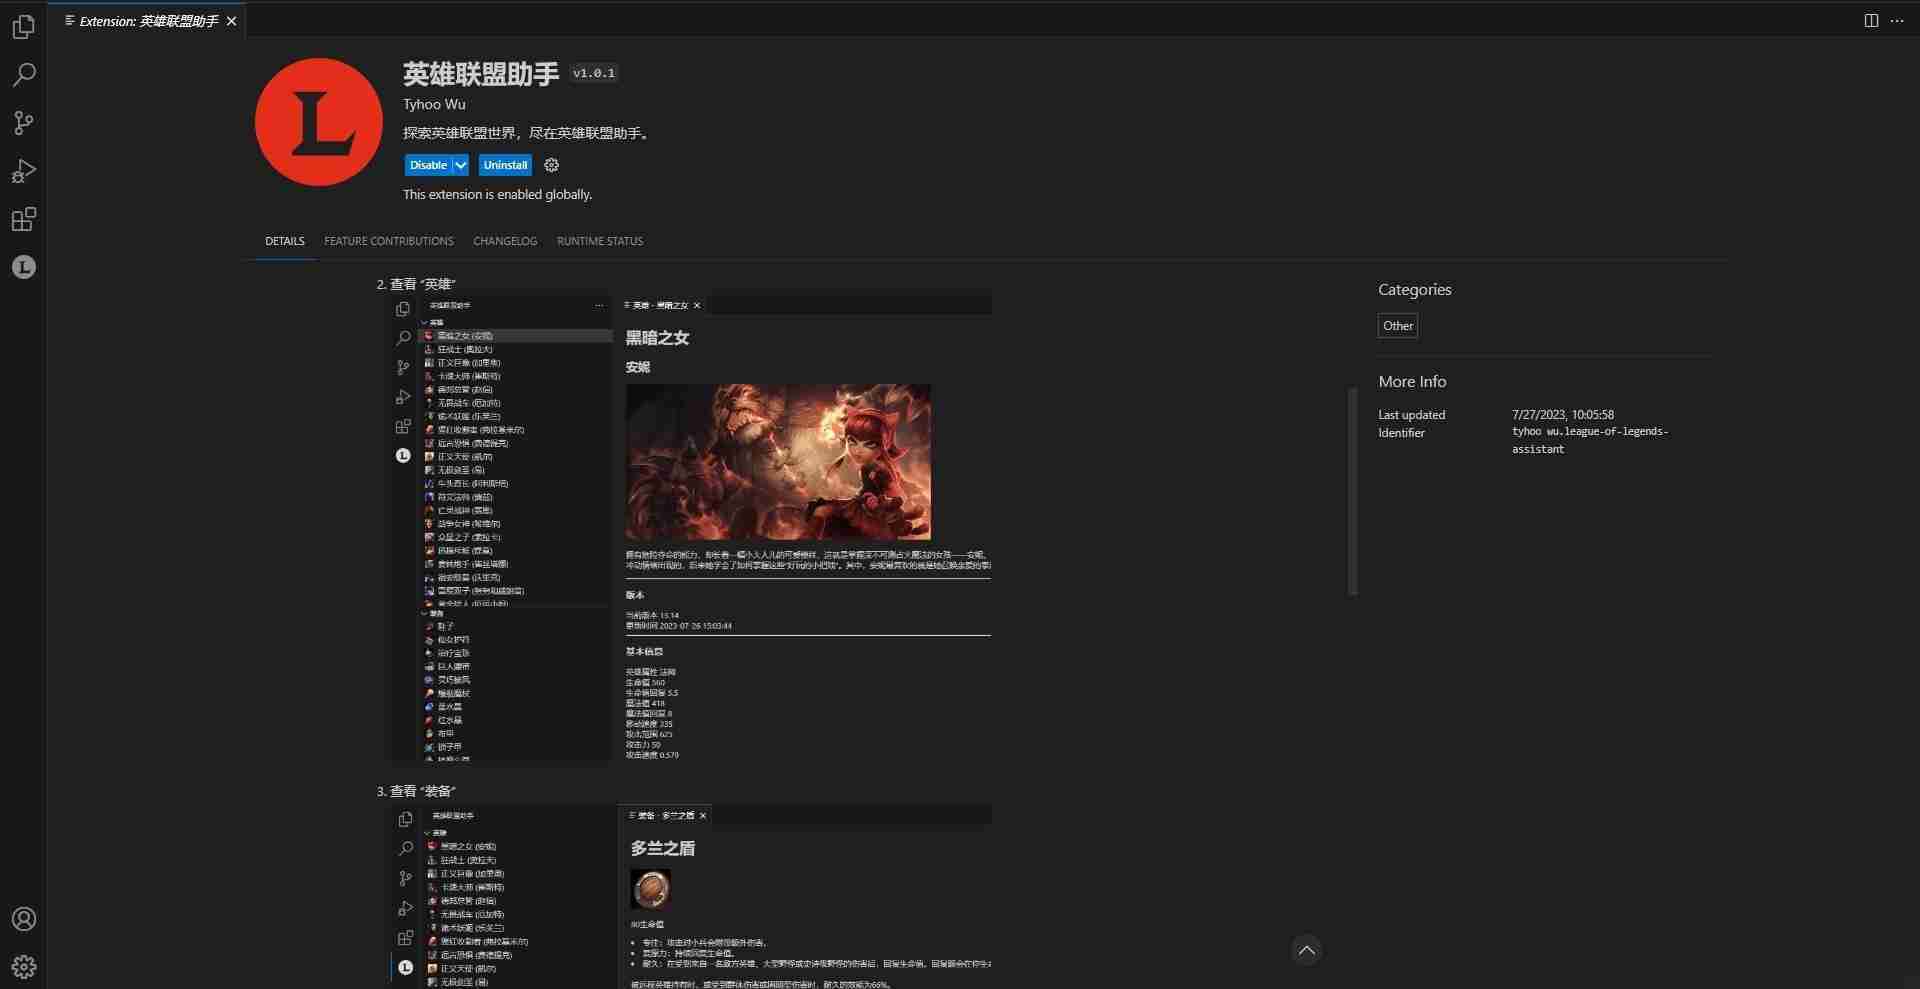Click the description 探索英雄联盟世界 text

tap(528, 133)
